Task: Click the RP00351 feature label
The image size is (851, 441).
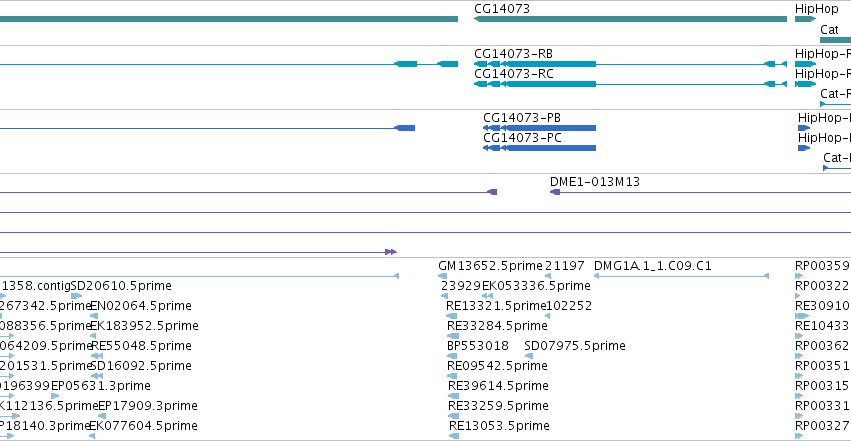Action: pos(823,366)
